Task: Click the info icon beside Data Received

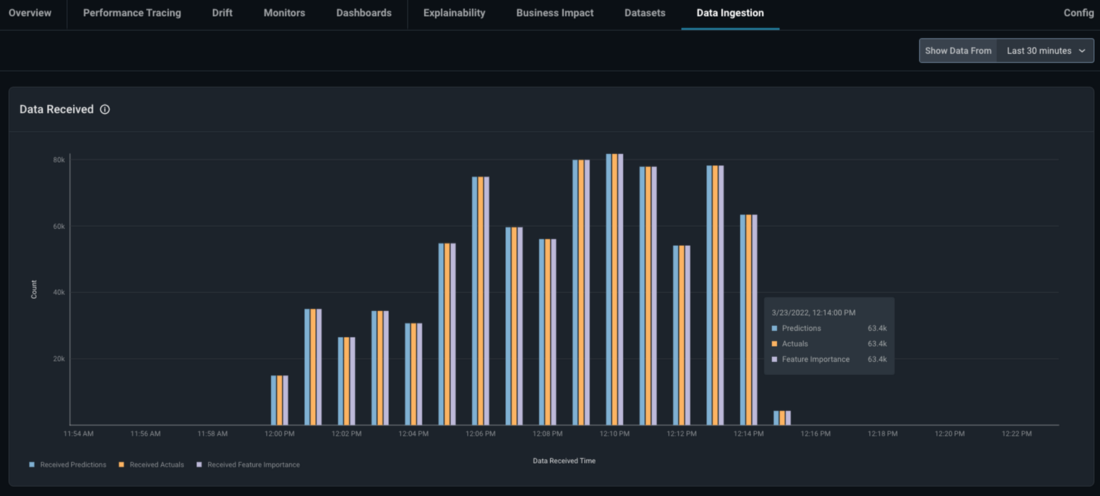Action: [105, 109]
